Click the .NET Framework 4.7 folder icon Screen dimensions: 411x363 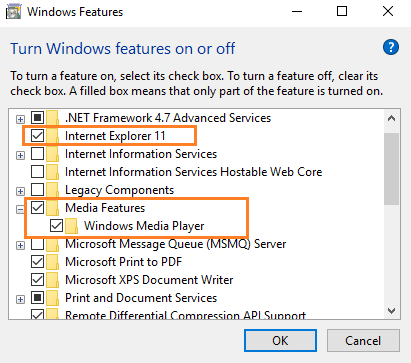click(53, 118)
